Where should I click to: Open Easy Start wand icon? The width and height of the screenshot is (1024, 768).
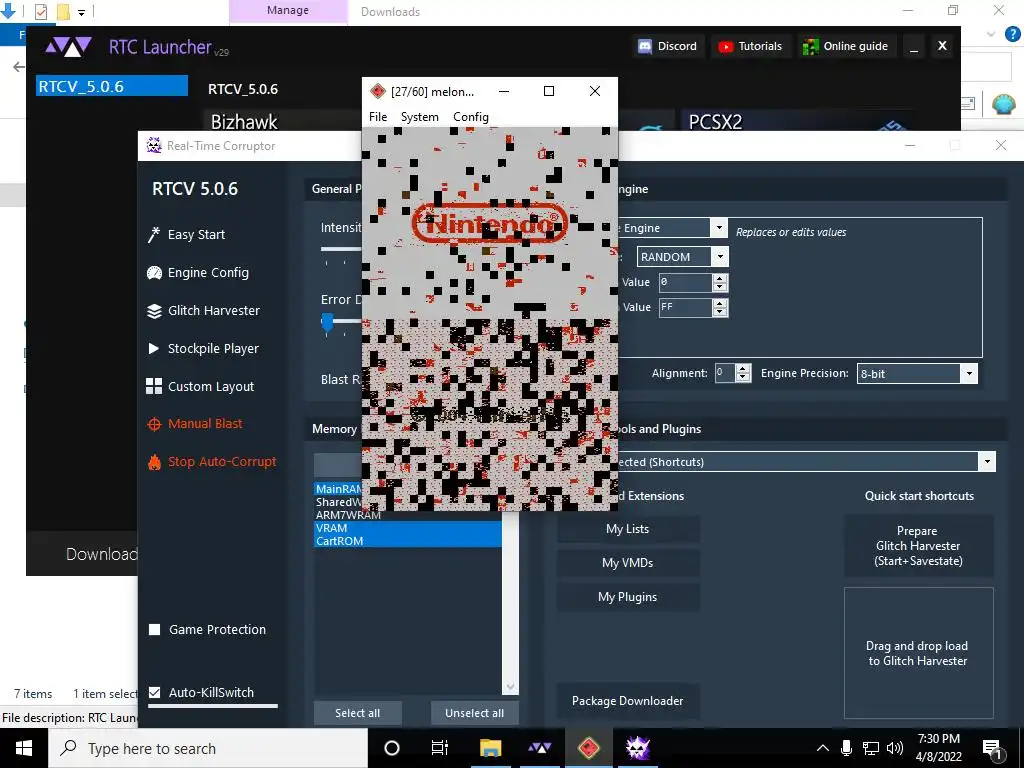click(154, 234)
